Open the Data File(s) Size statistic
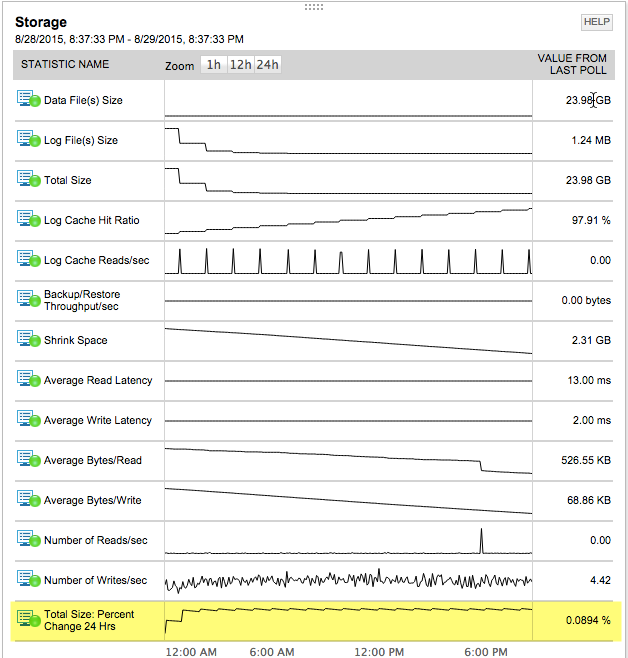Image resolution: width=628 pixels, height=658 pixels. coord(83,100)
